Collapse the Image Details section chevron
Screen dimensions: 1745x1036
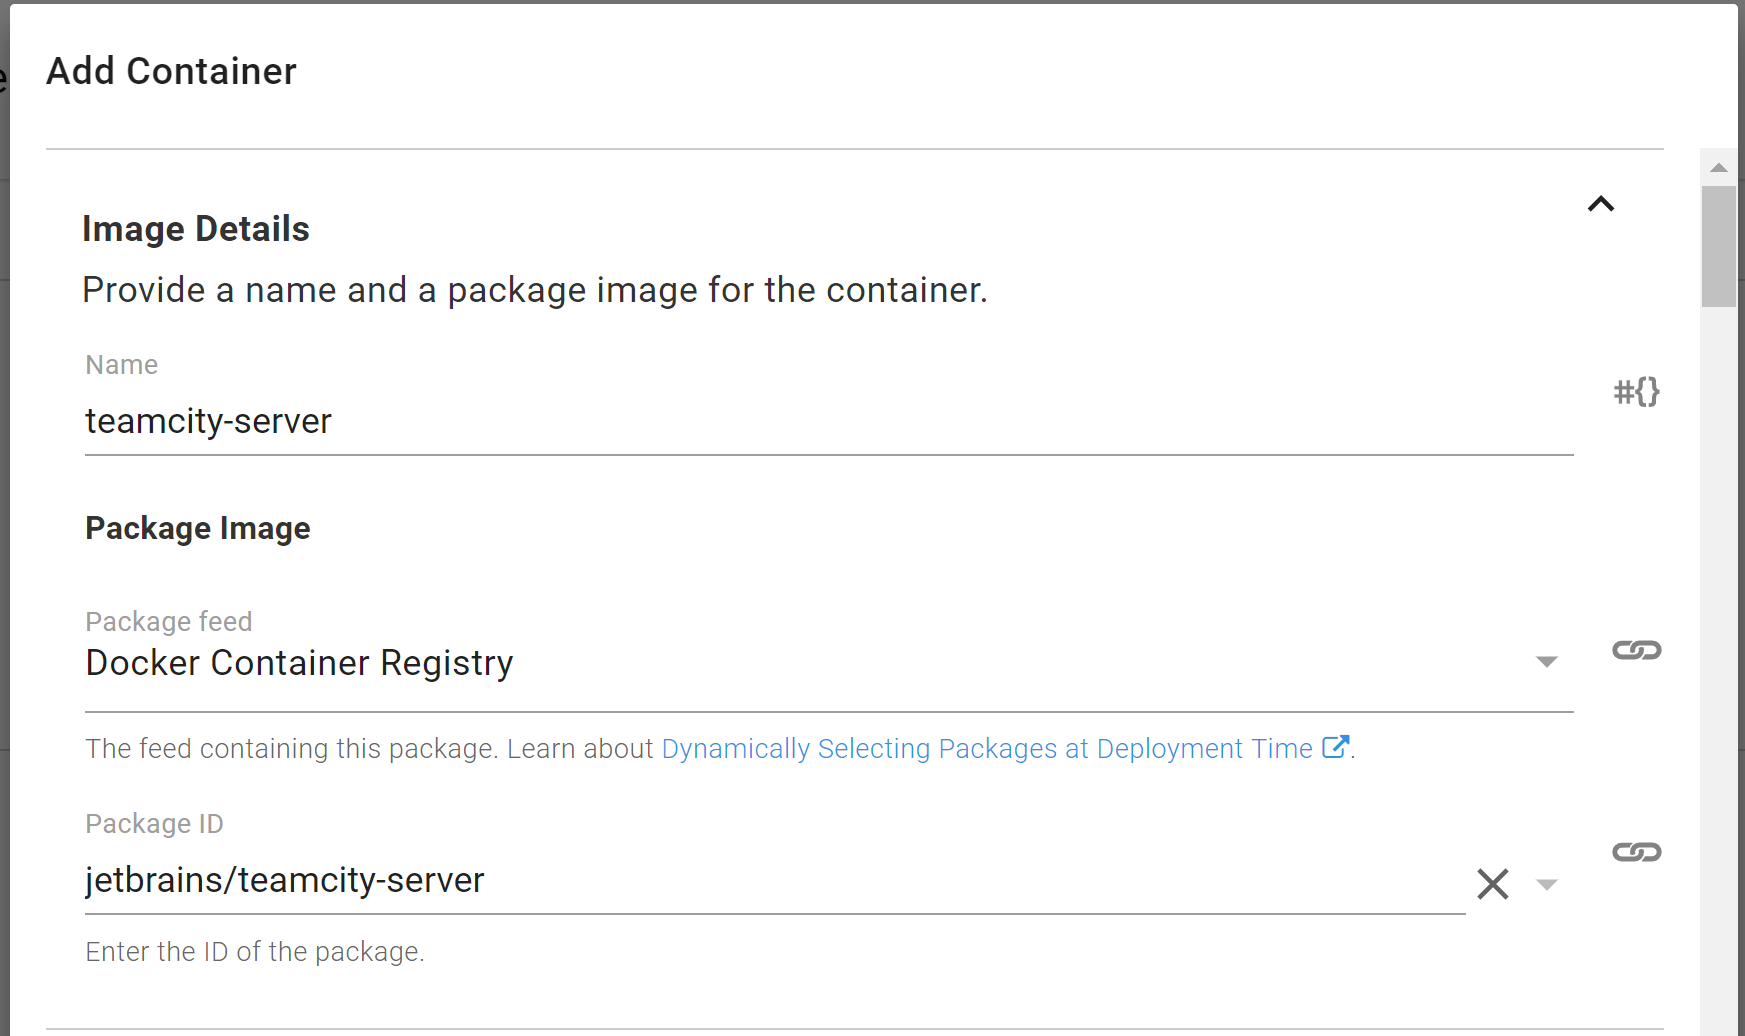tap(1600, 204)
